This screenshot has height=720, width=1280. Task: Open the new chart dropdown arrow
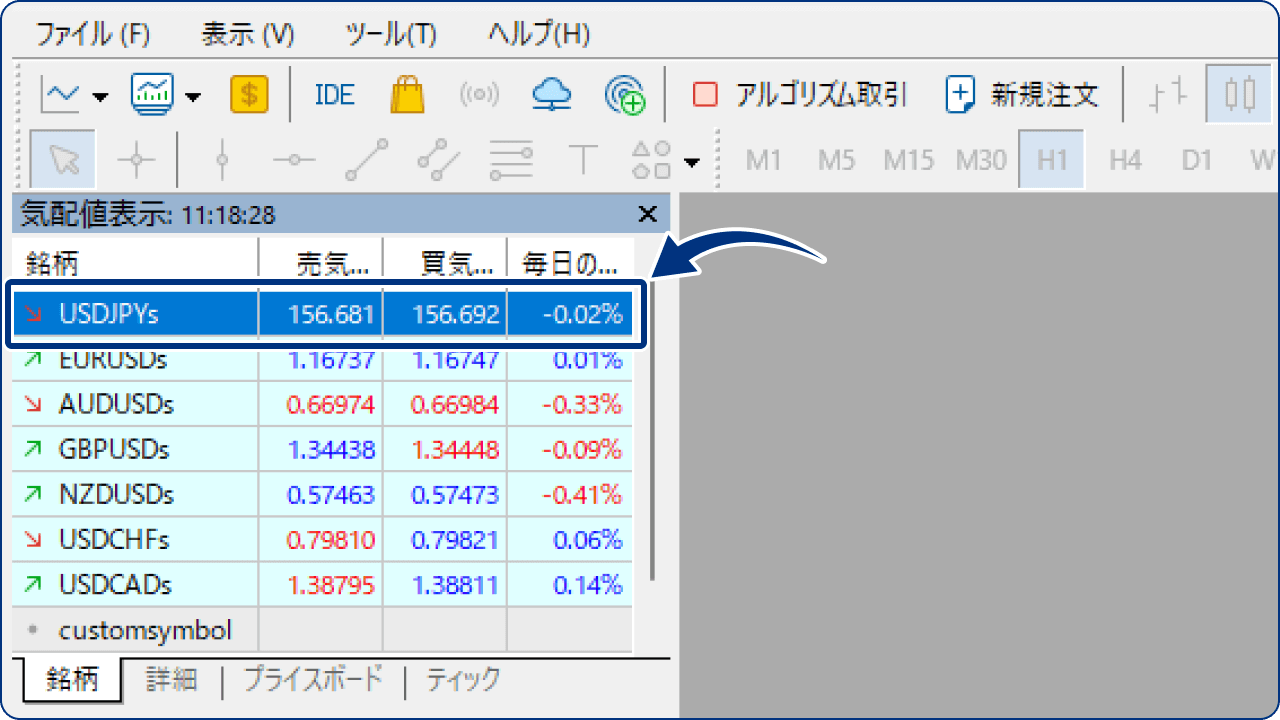[x=100, y=95]
